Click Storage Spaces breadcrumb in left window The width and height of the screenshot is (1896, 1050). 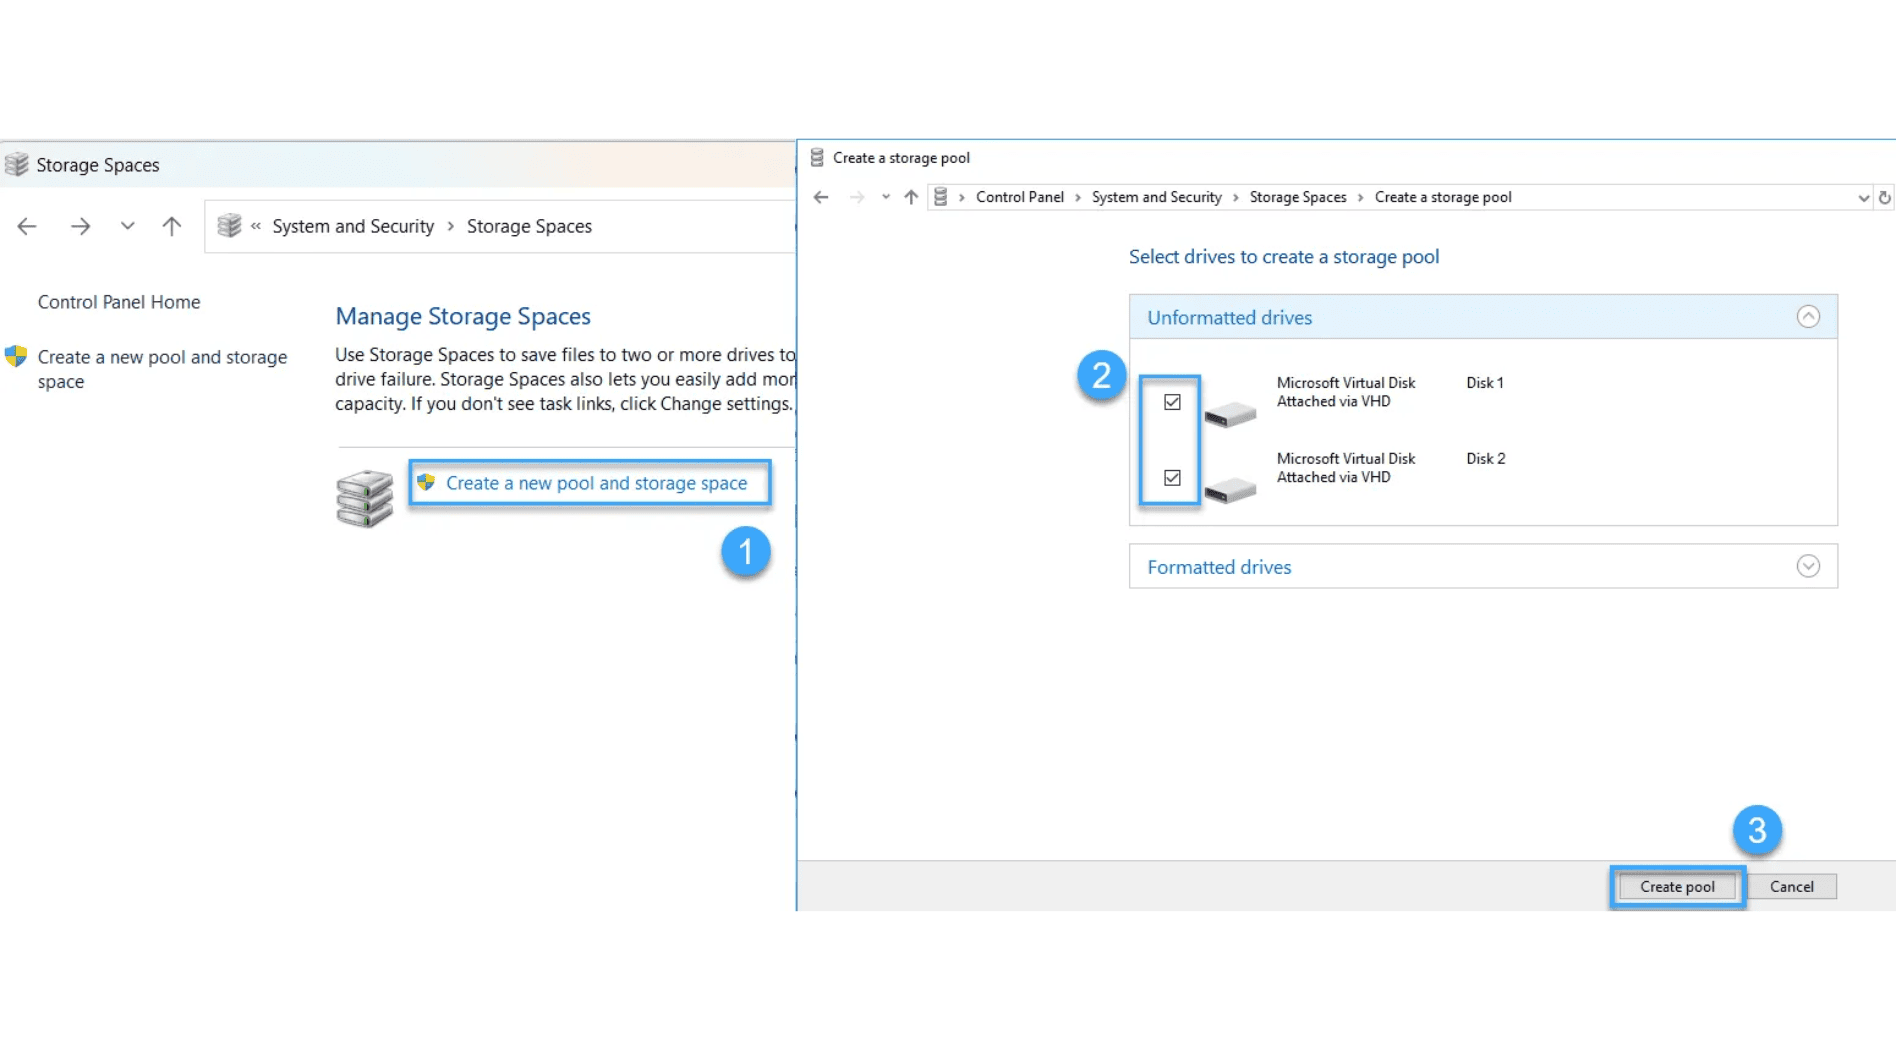(529, 226)
